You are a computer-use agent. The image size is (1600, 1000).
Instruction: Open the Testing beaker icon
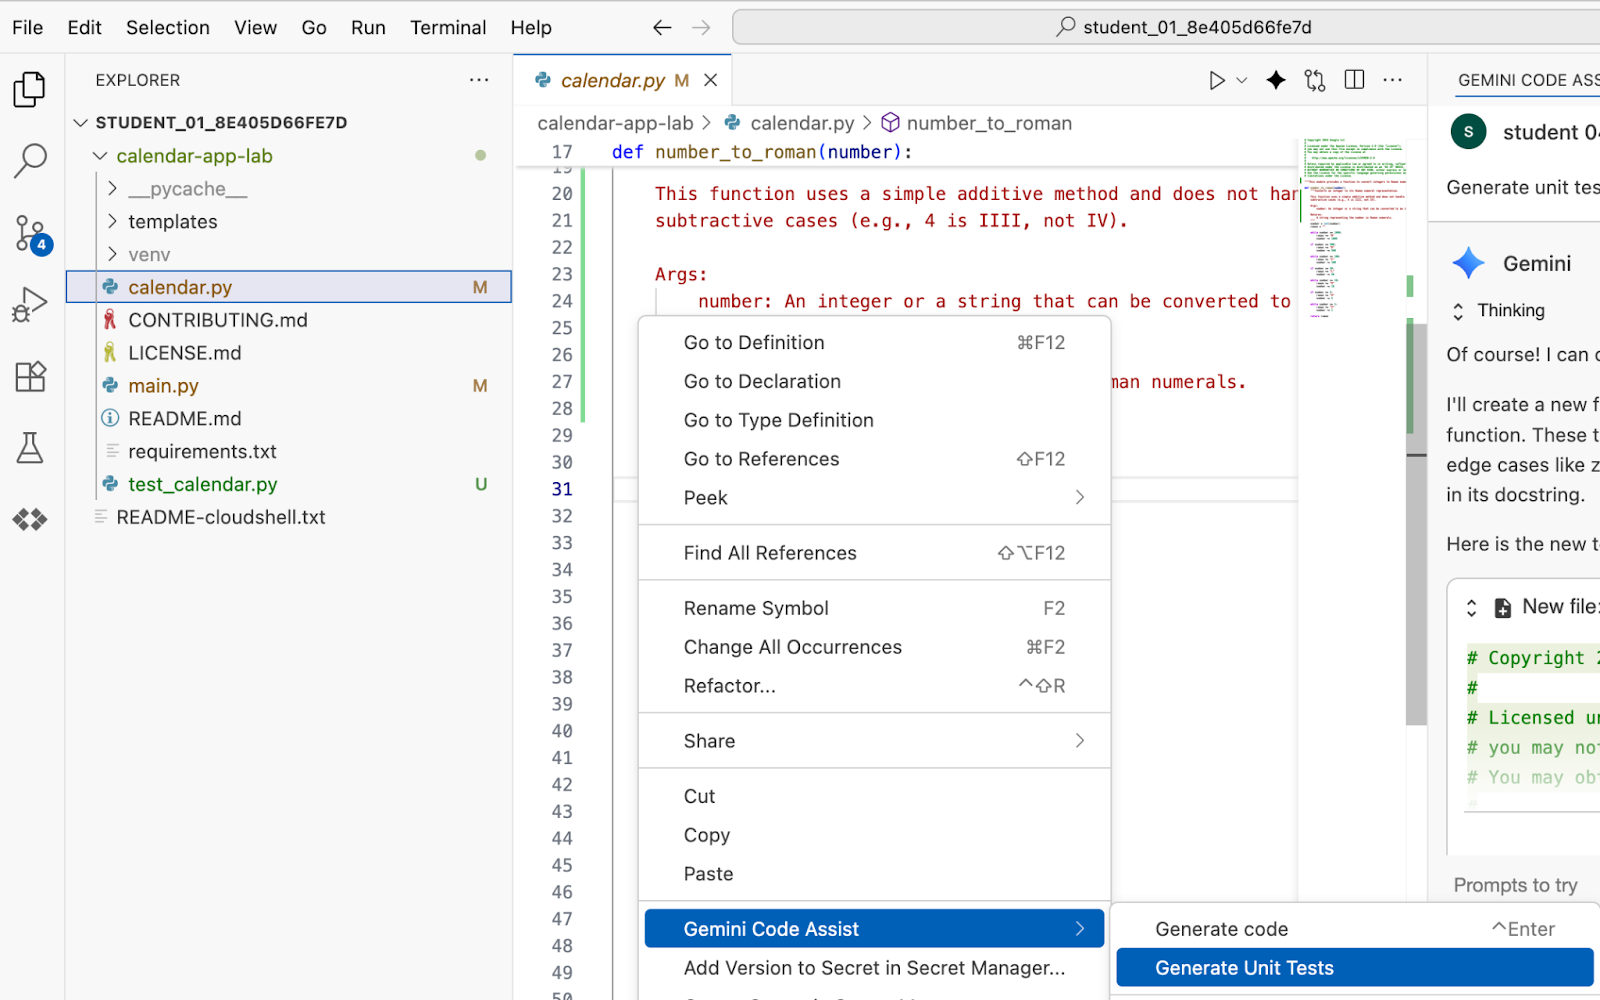point(30,448)
